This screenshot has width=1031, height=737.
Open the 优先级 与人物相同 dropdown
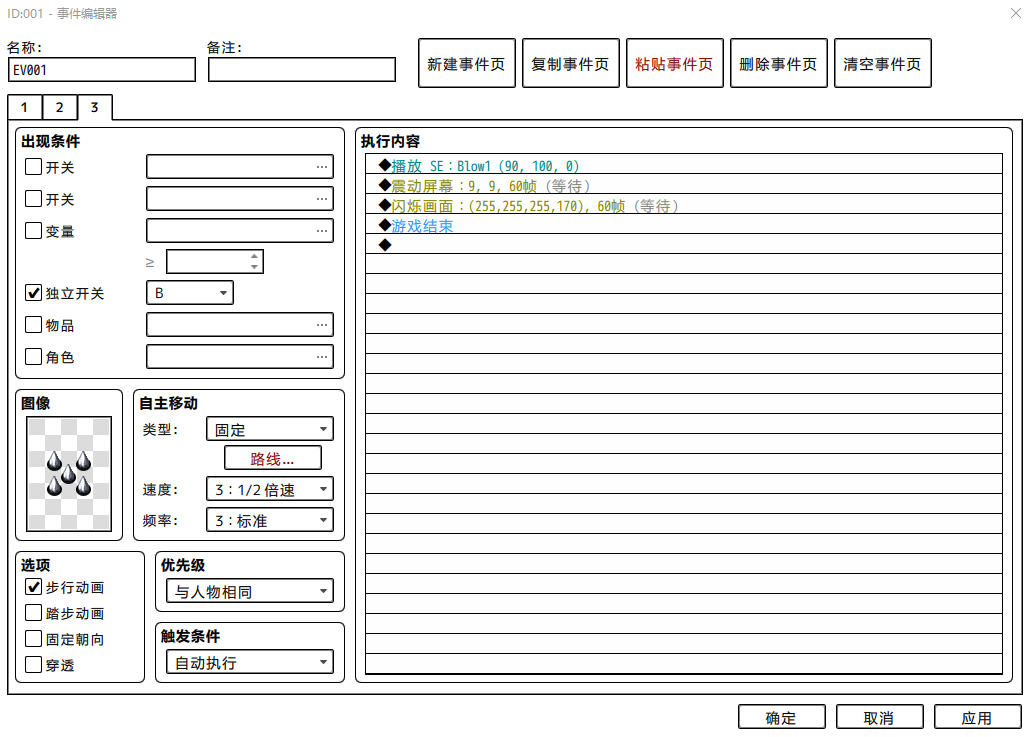click(x=250, y=592)
